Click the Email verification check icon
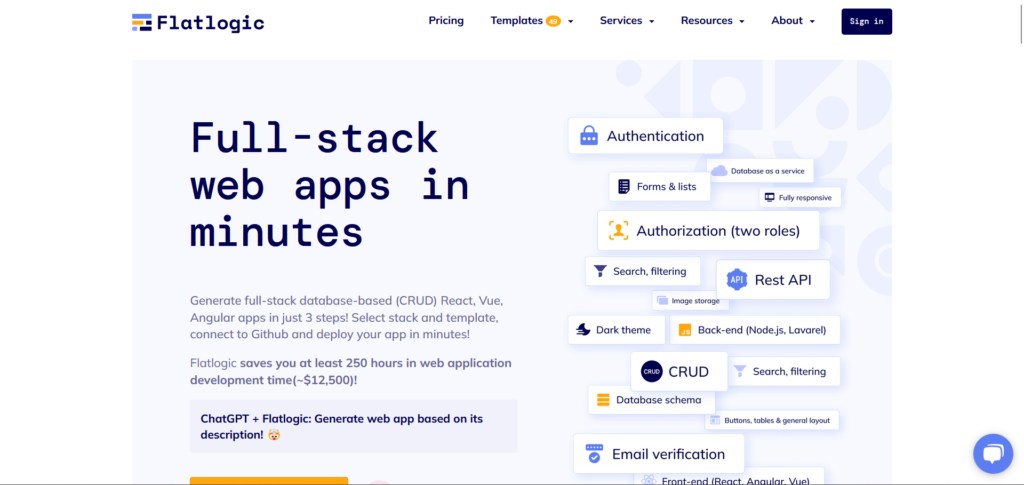1024x485 pixels. [x=594, y=454]
